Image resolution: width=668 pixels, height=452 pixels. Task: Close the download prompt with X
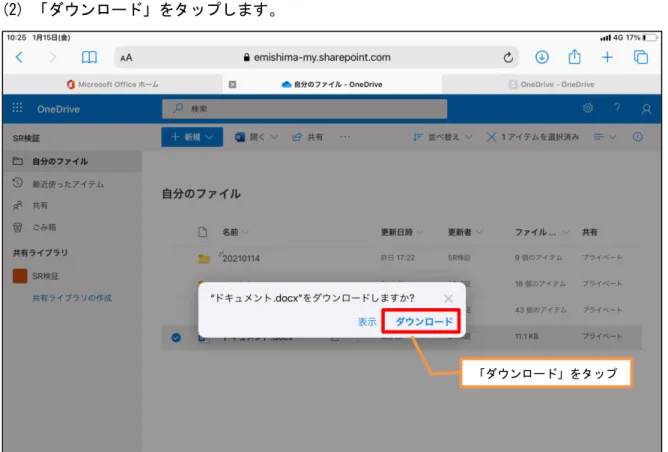(448, 298)
